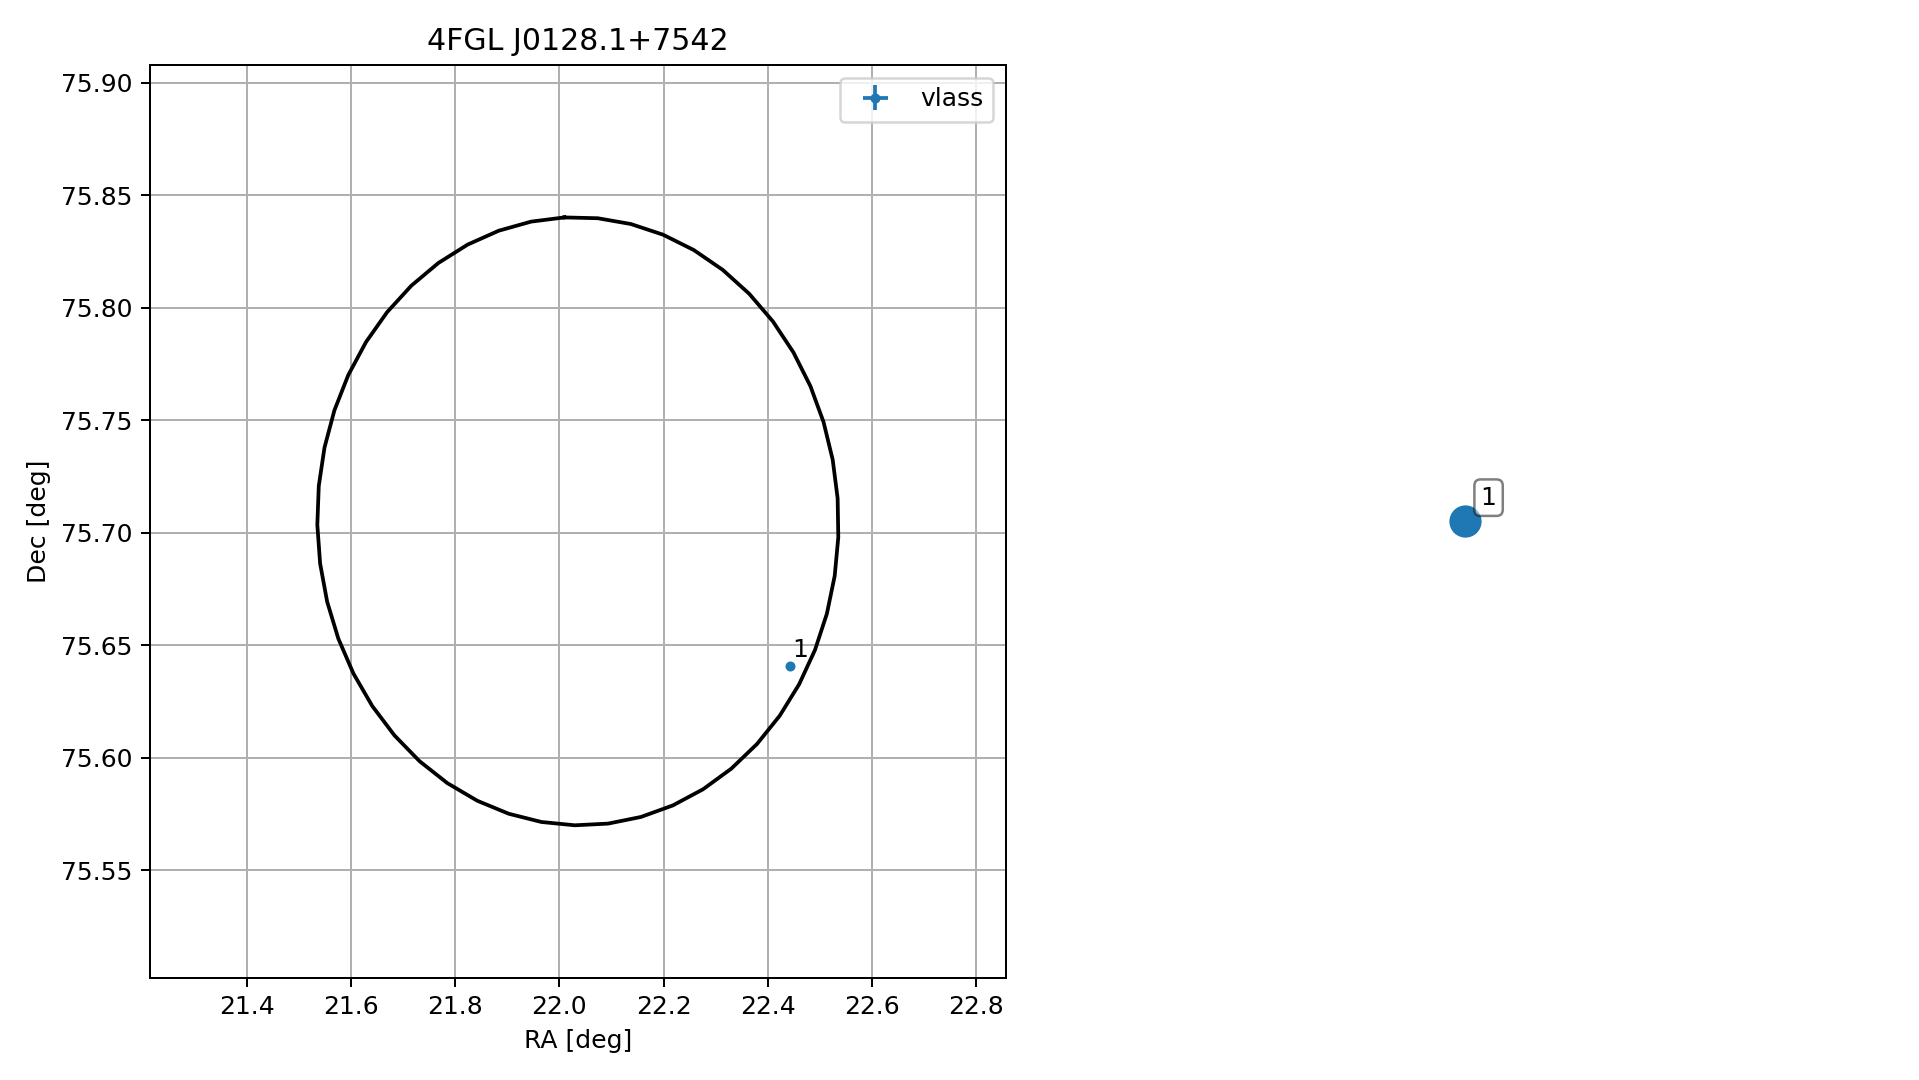
Task: Click the 75.70 tick label on Dec axis
Action: [97, 533]
